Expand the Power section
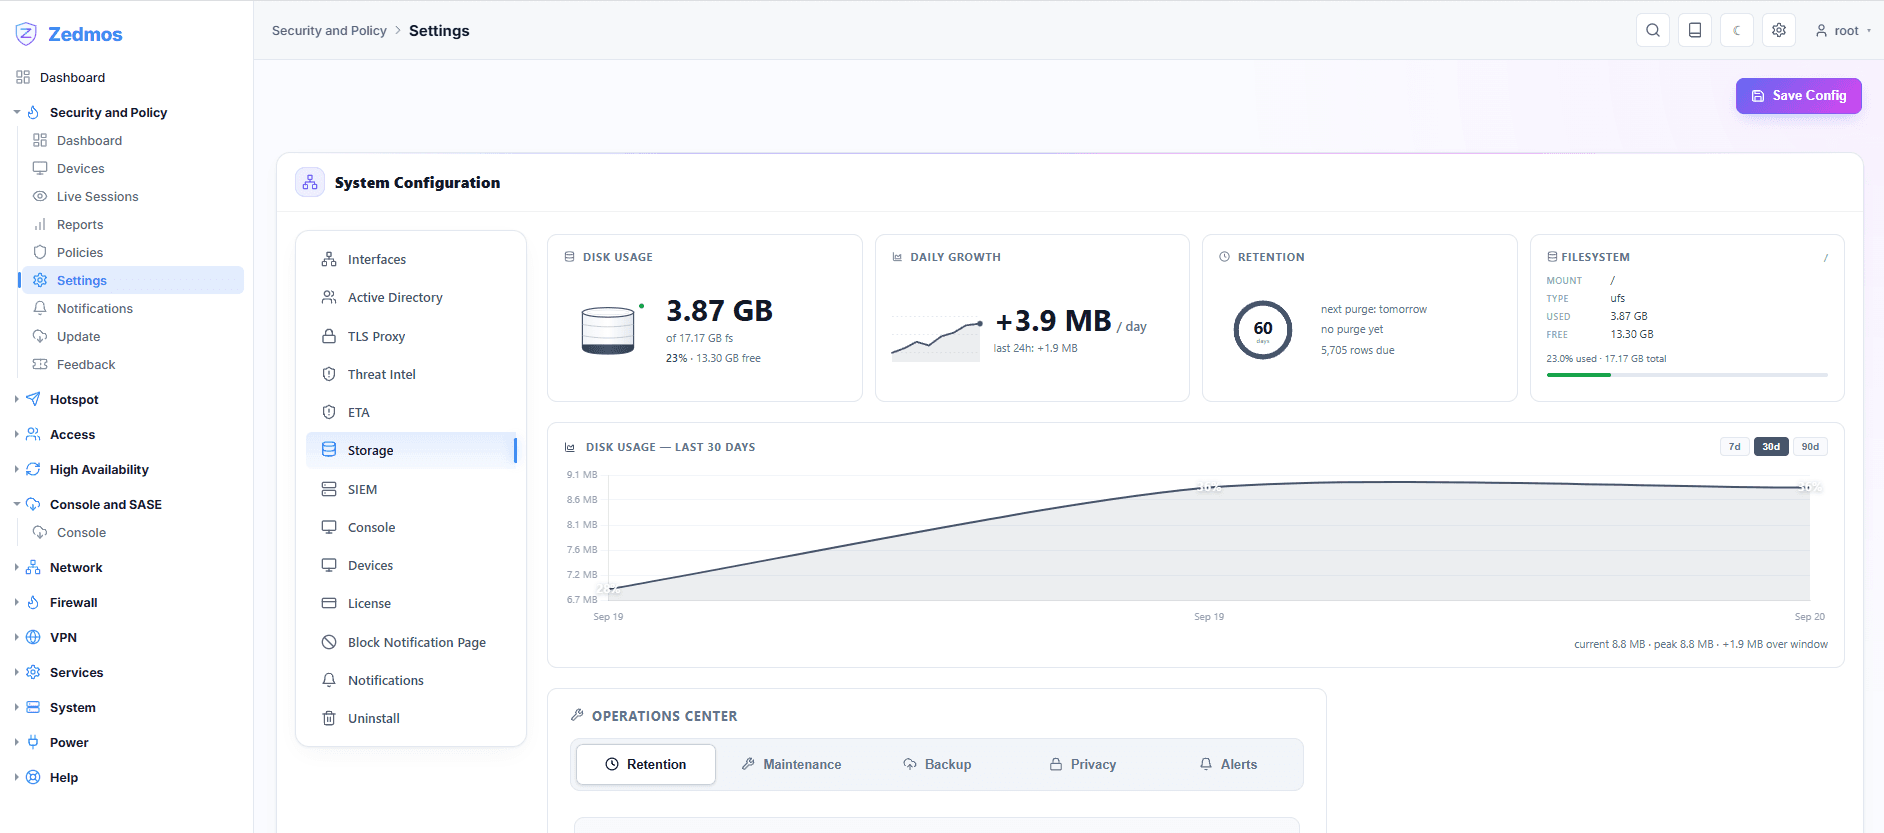The image size is (1884, 833). coord(16,742)
